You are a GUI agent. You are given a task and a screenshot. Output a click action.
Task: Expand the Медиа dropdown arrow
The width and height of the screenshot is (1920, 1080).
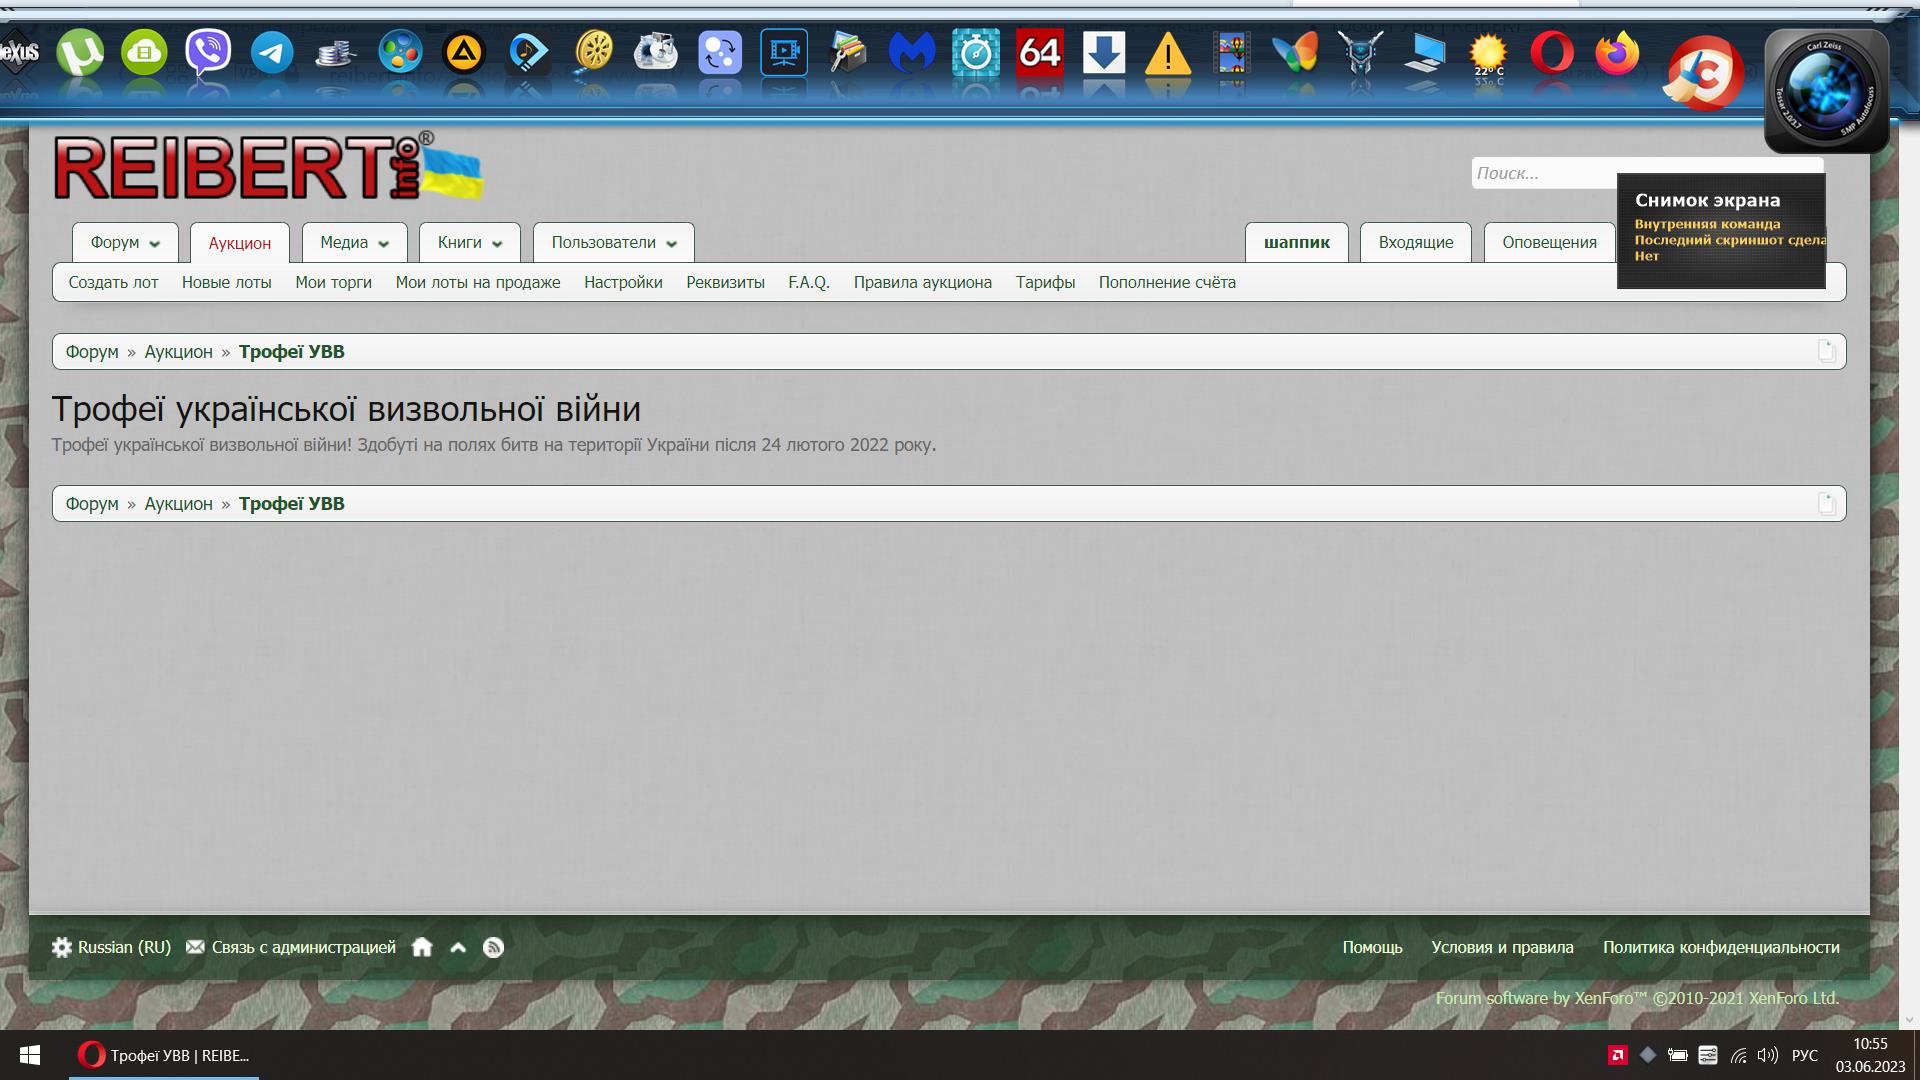[384, 243]
